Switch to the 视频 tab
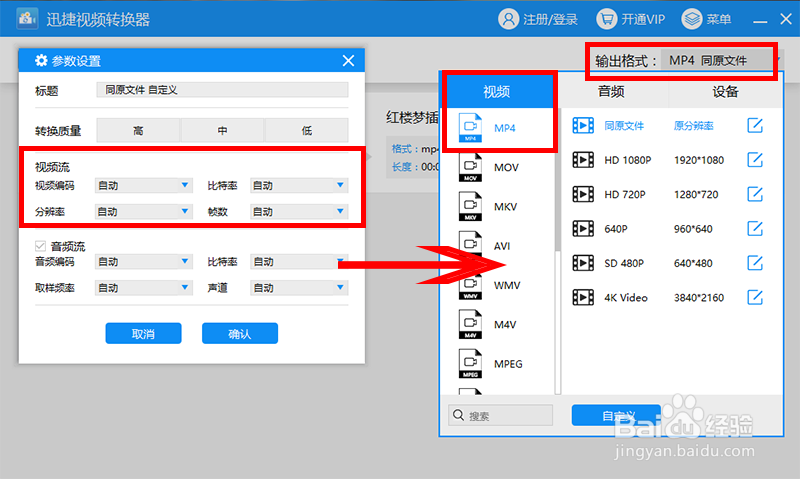Viewport: 800px width, 479px height. [496, 92]
